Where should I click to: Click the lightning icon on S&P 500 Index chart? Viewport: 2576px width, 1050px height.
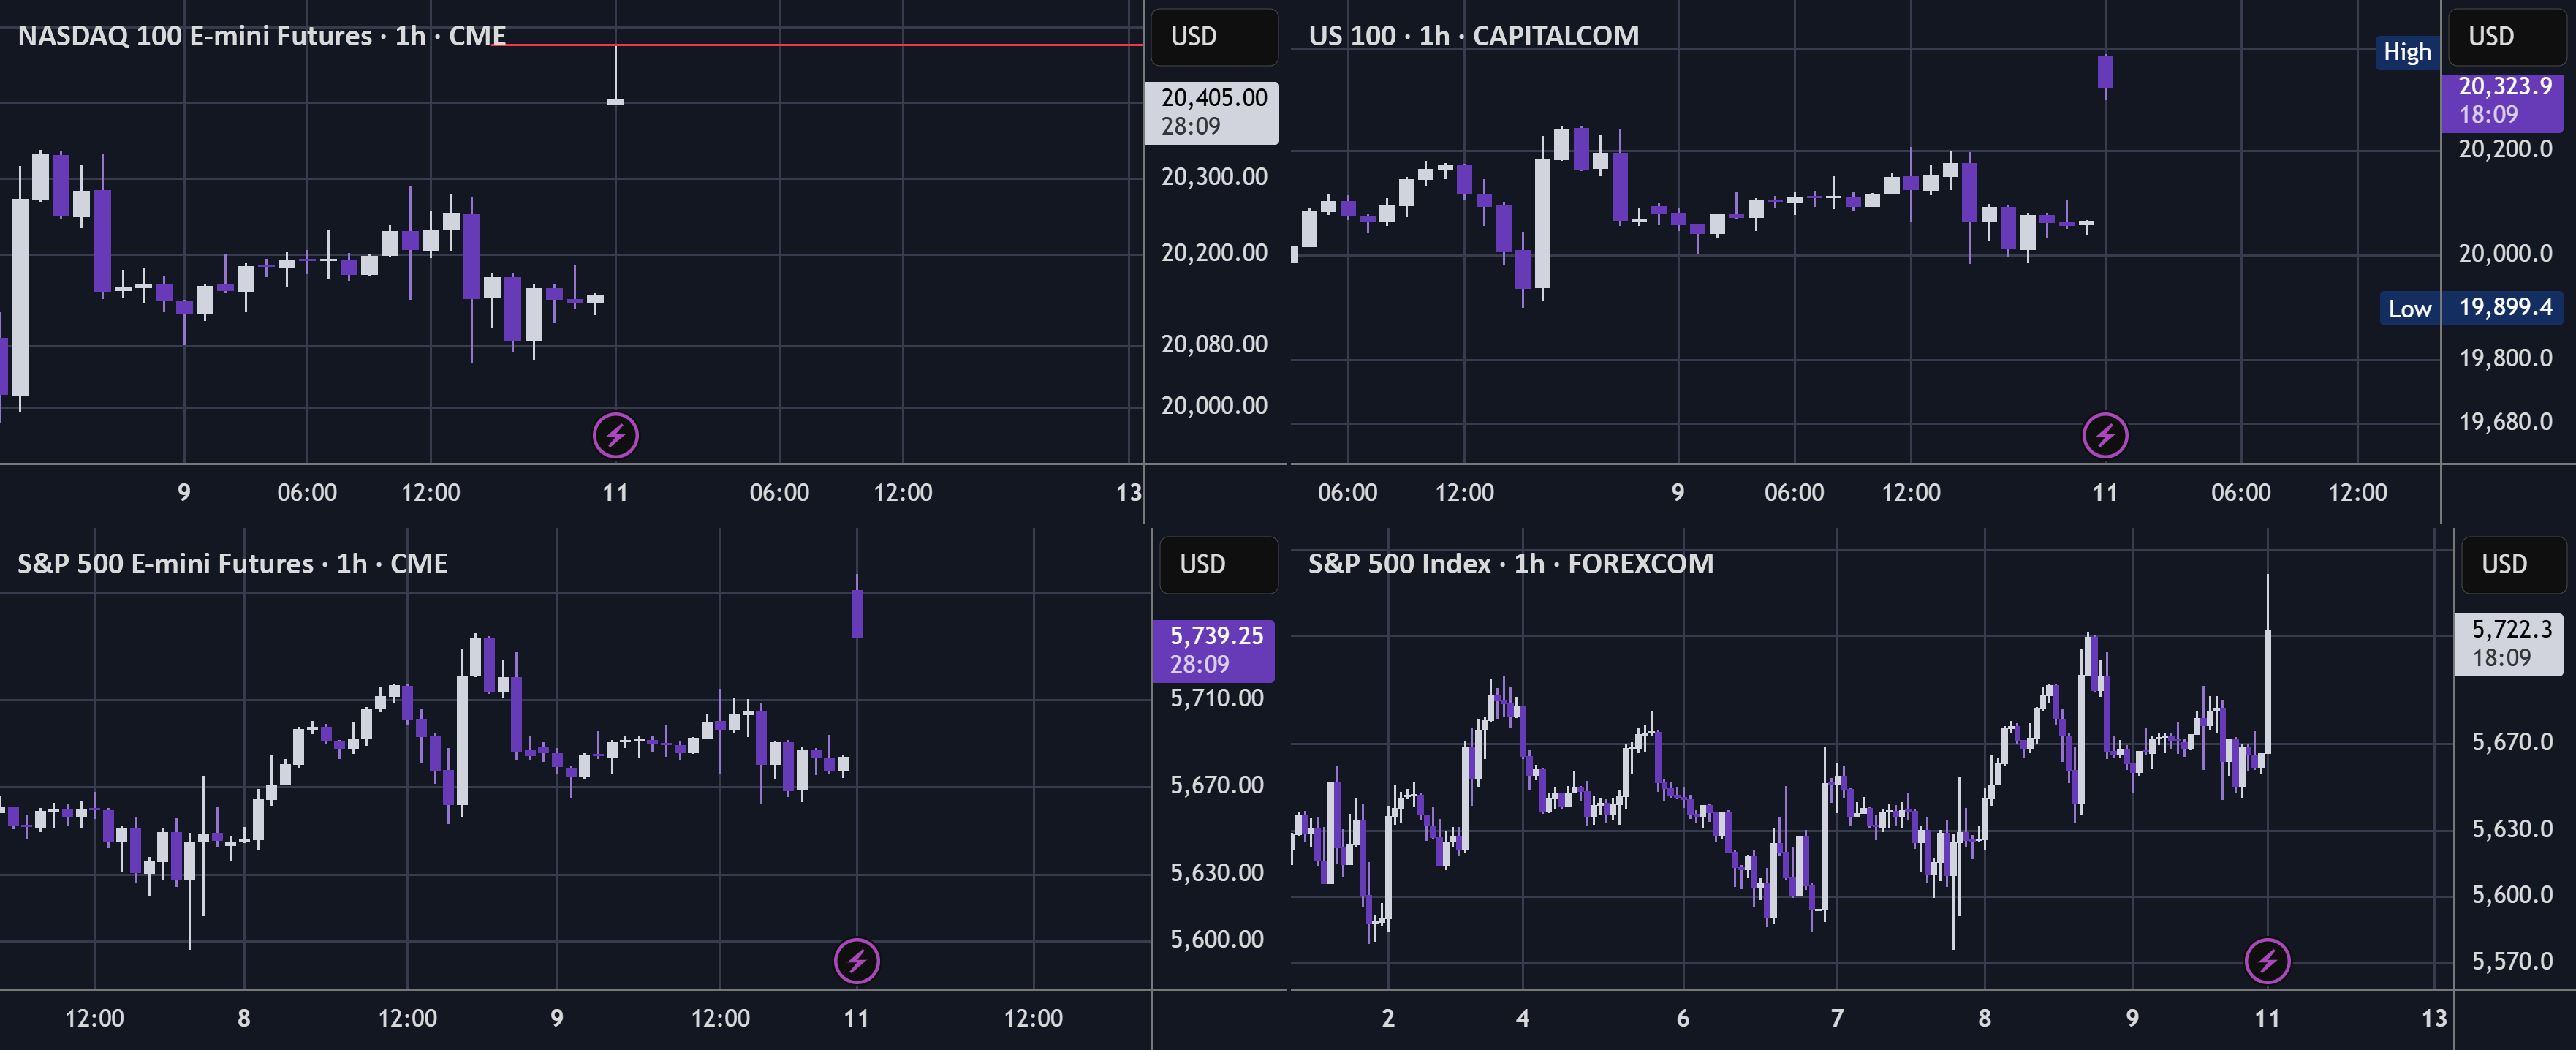tap(2267, 961)
